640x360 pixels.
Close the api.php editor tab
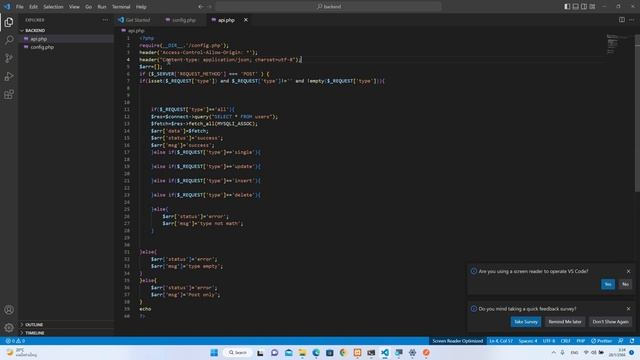pos(246,20)
